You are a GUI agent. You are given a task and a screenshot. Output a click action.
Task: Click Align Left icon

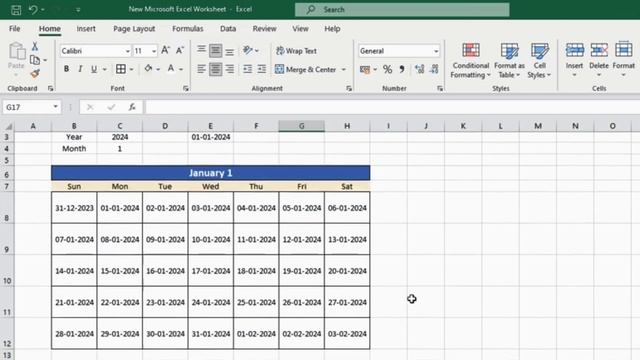pos(201,69)
